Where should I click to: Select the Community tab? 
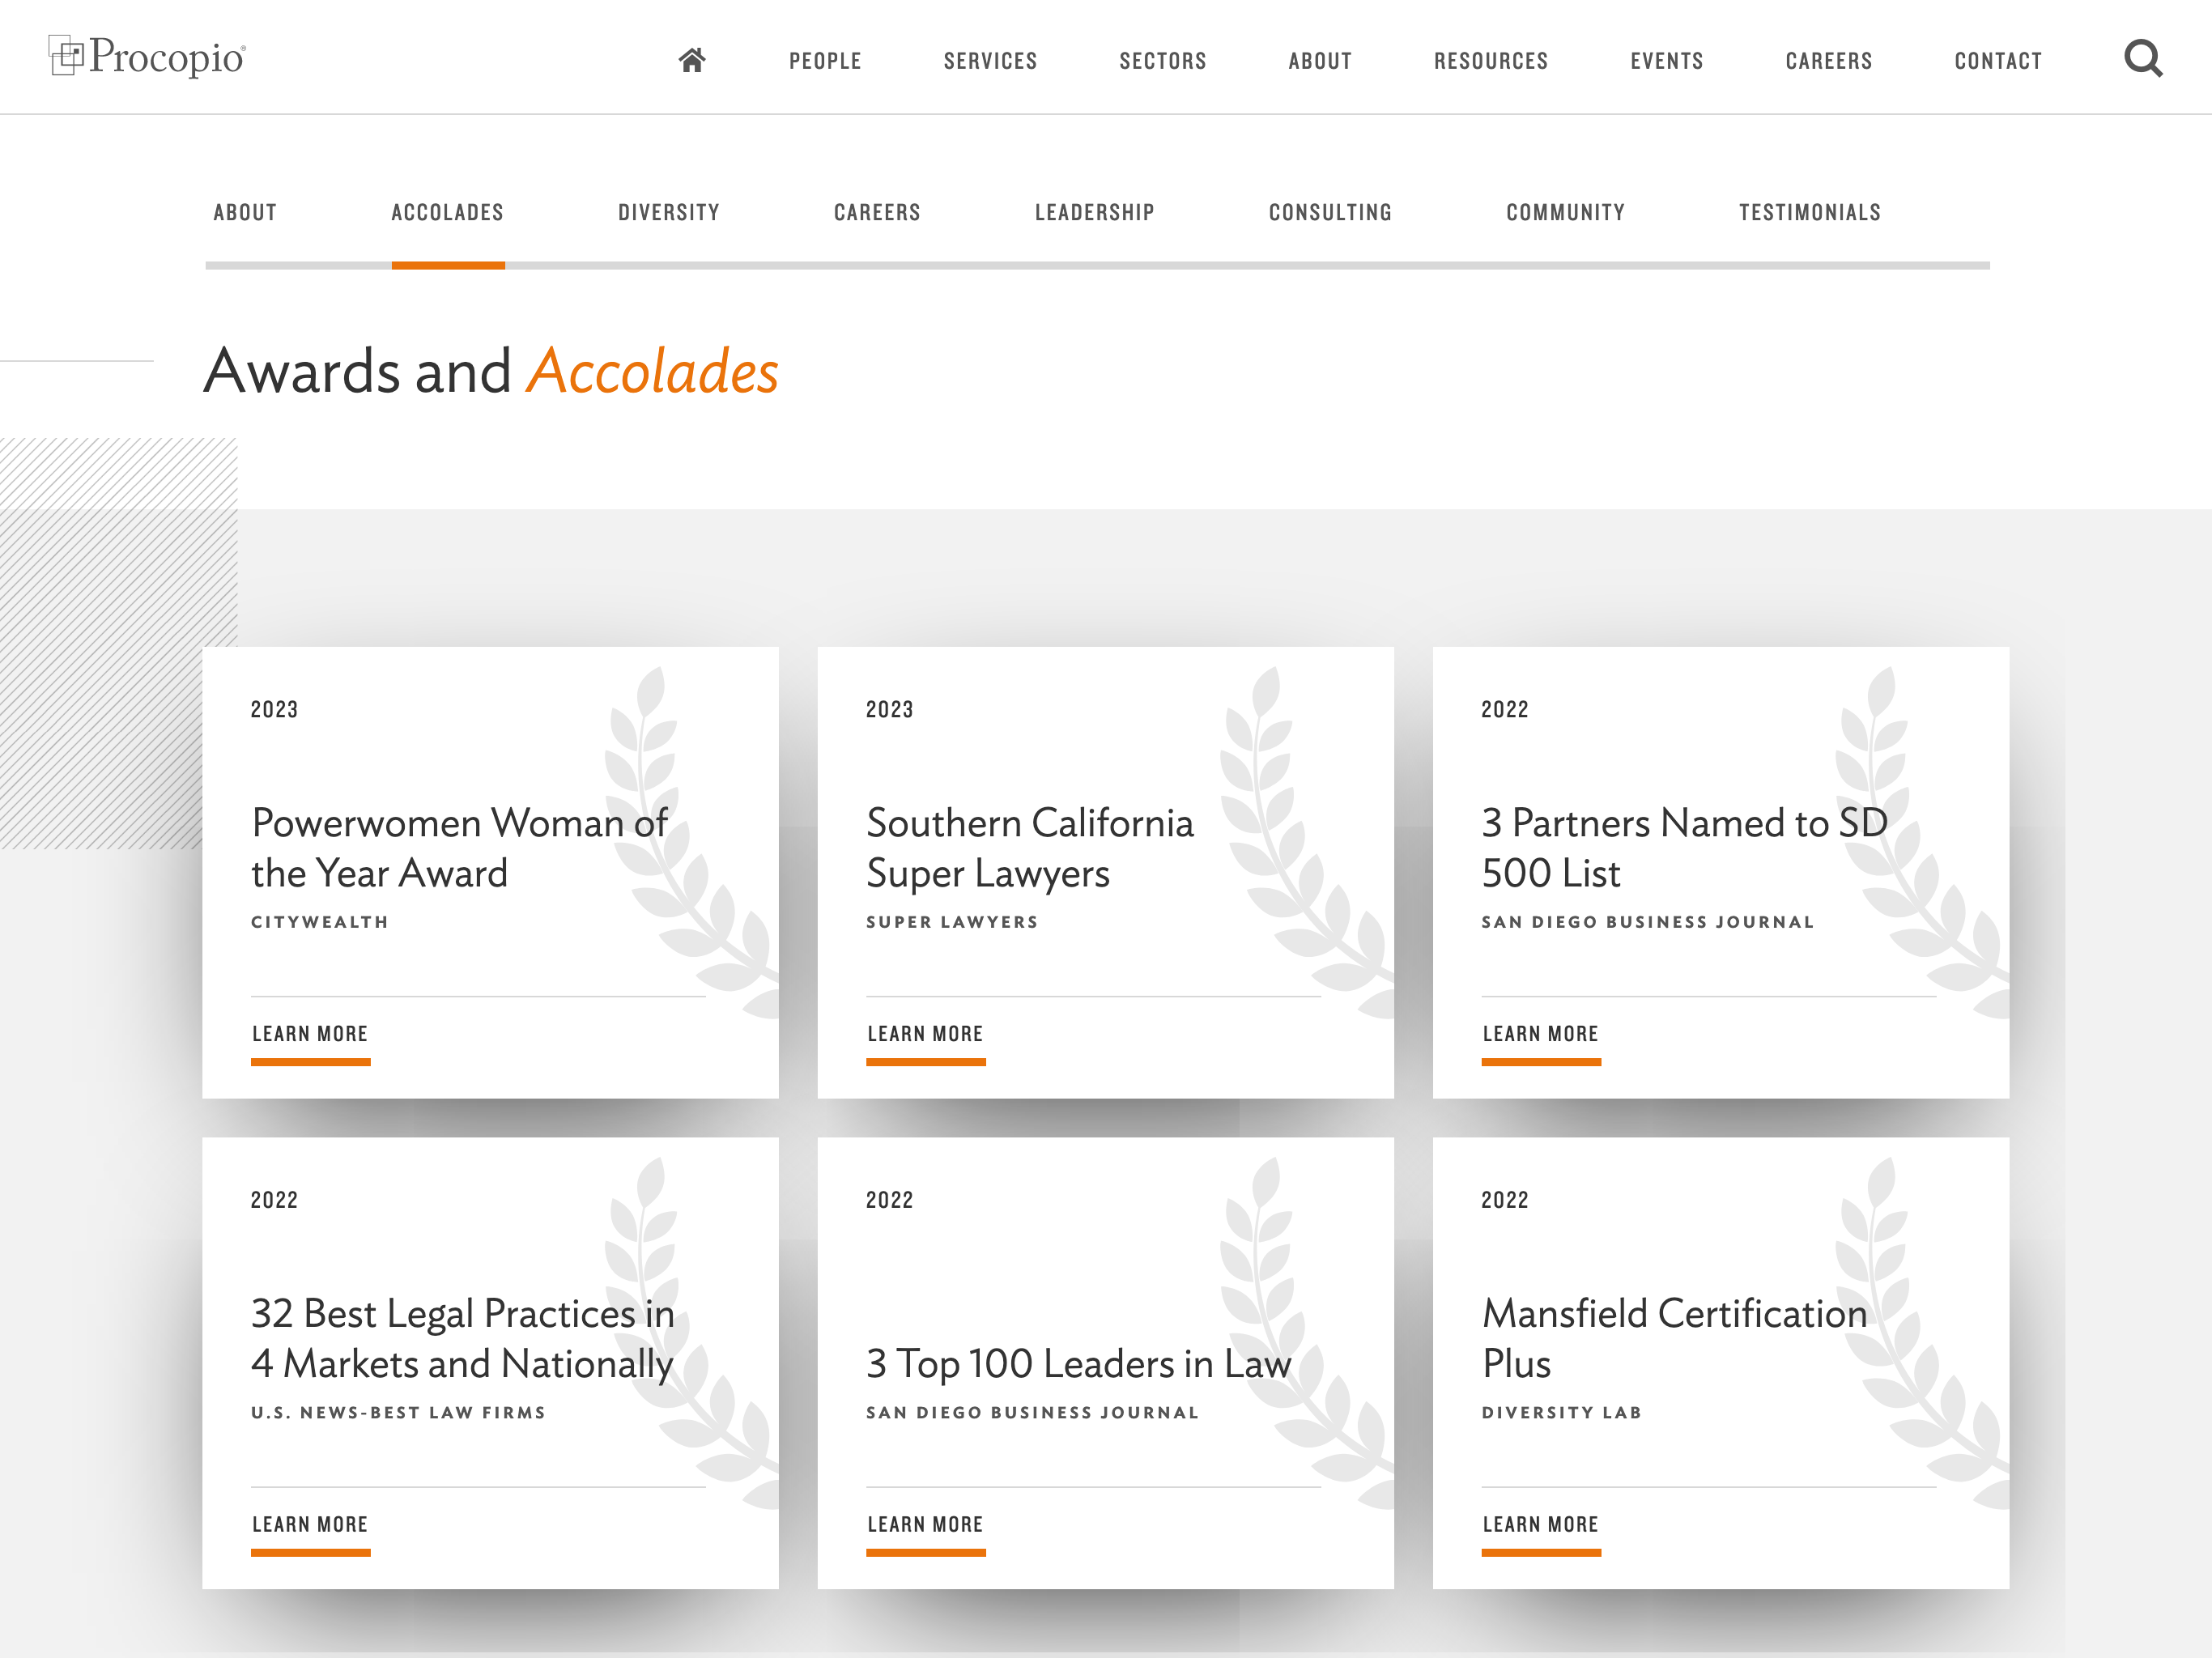(x=1565, y=212)
